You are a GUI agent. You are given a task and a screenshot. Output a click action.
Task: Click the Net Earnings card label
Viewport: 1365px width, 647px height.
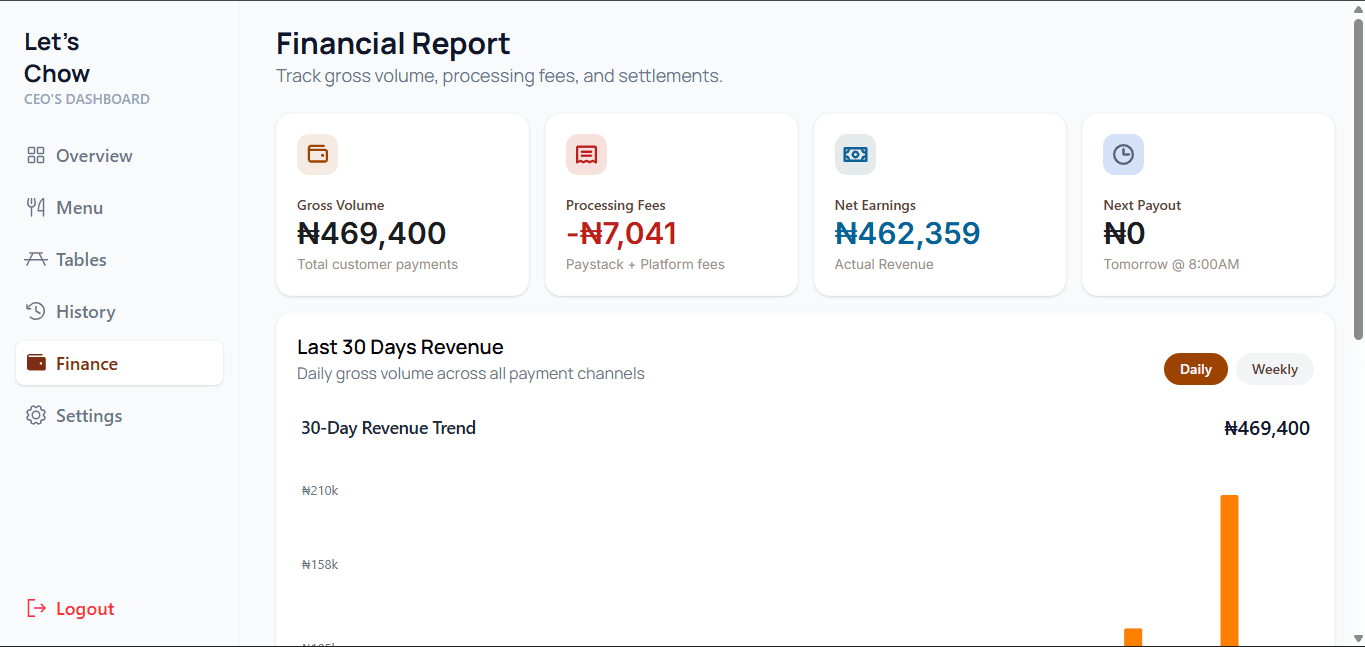tap(875, 205)
